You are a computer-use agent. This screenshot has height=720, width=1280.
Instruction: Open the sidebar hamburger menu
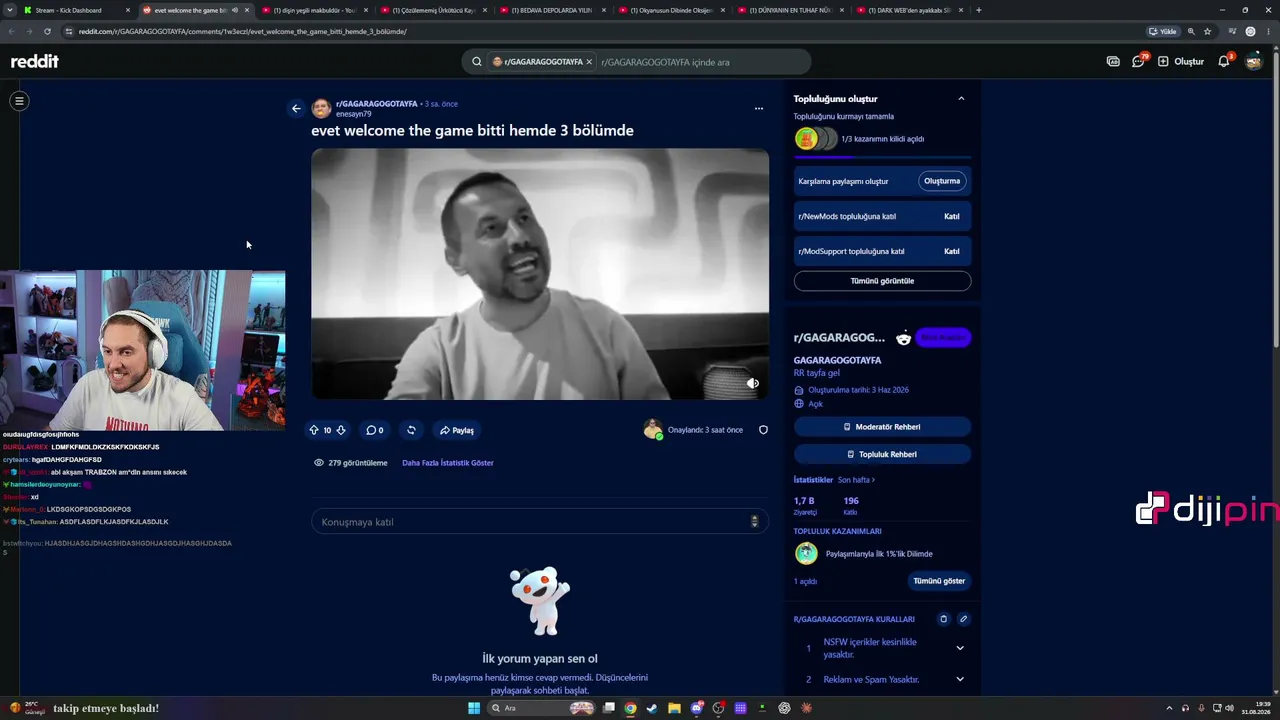click(19, 100)
